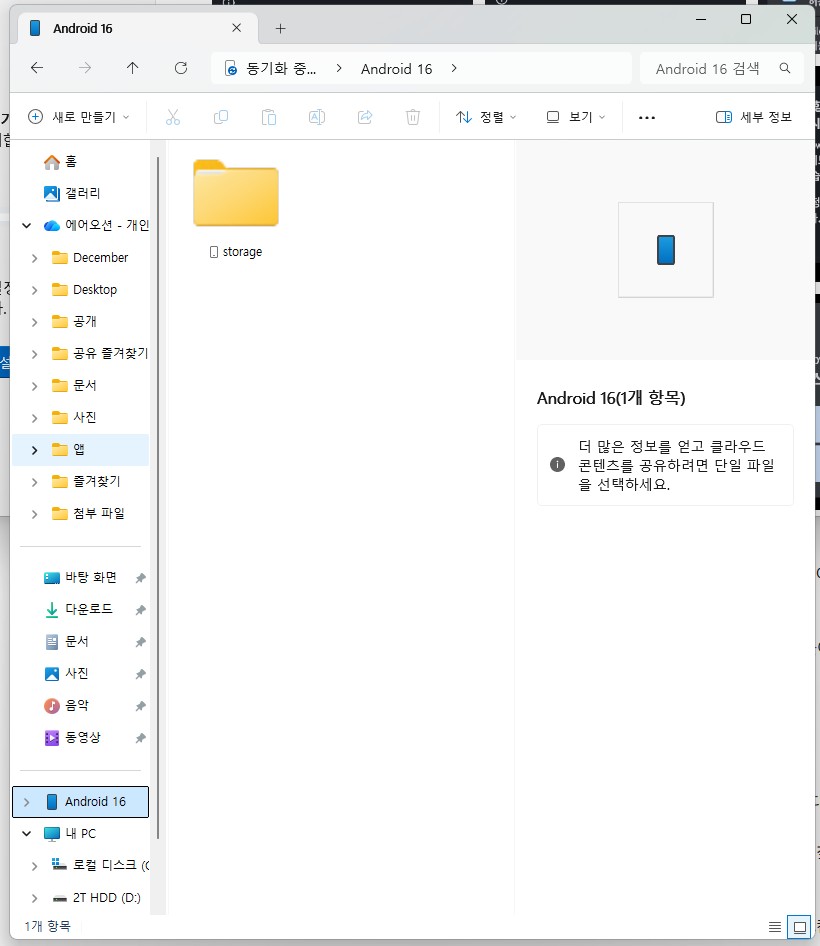This screenshot has width=820, height=946.
Task: Click pin icon next to 다운로드
Action: 140,610
